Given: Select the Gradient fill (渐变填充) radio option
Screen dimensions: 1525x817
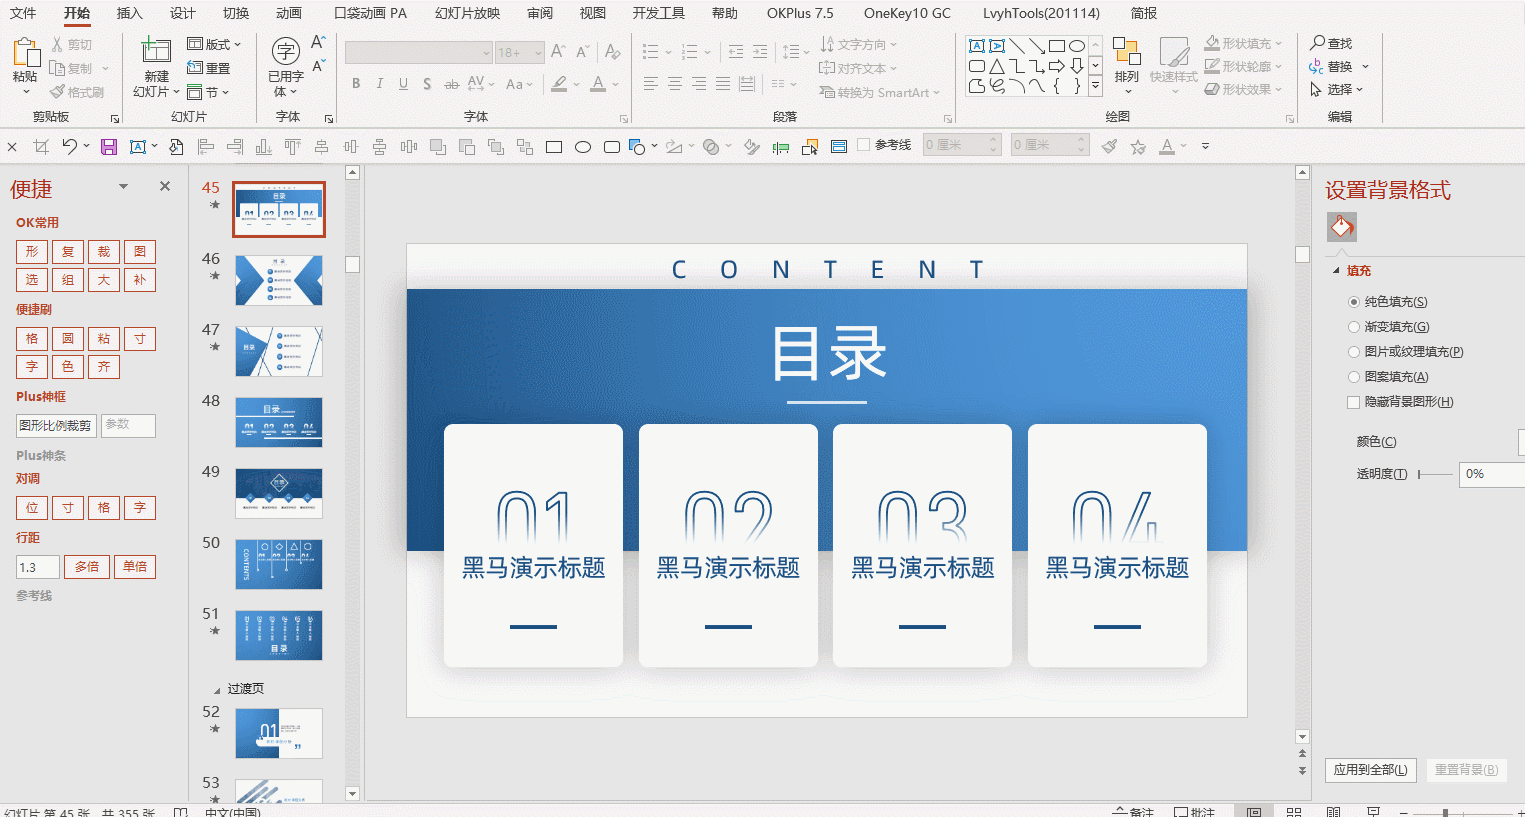Looking at the screenshot, I should pyautogui.click(x=1354, y=327).
